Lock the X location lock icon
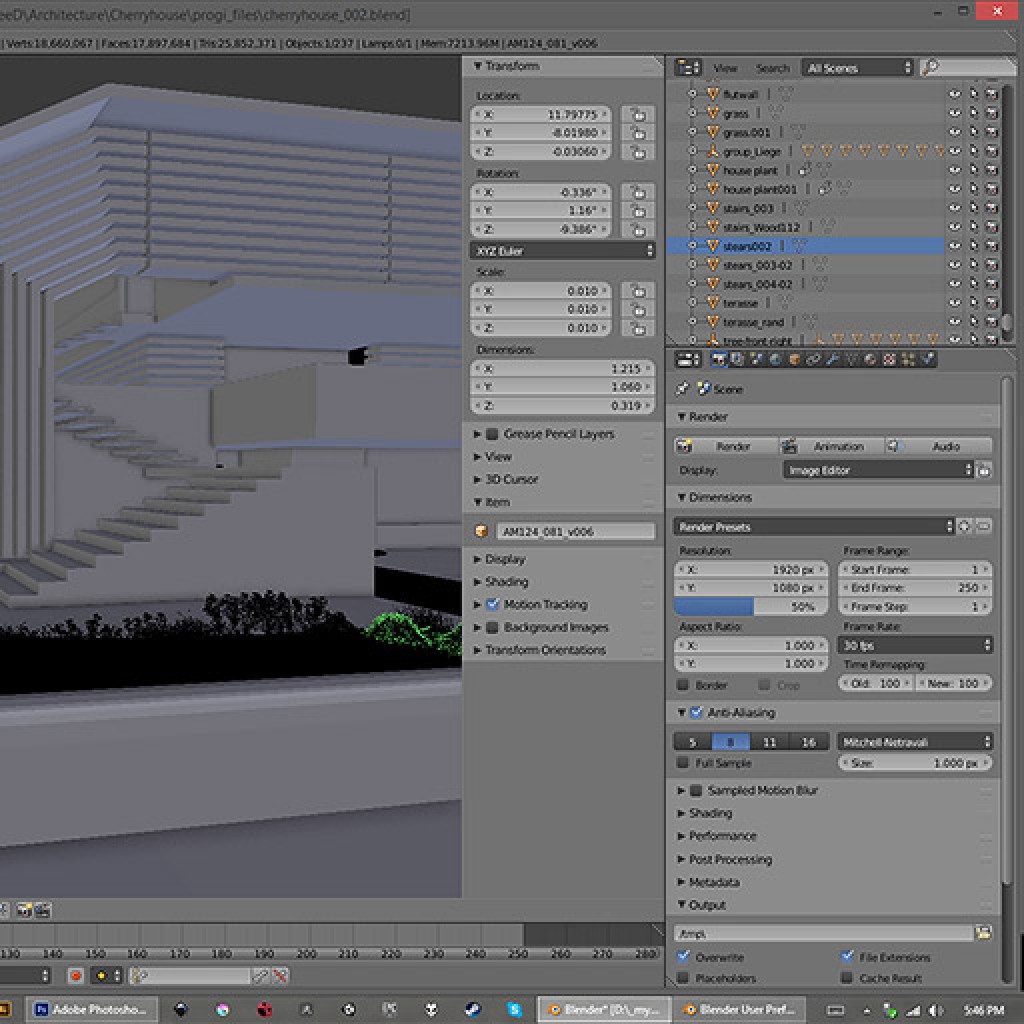 (x=637, y=115)
